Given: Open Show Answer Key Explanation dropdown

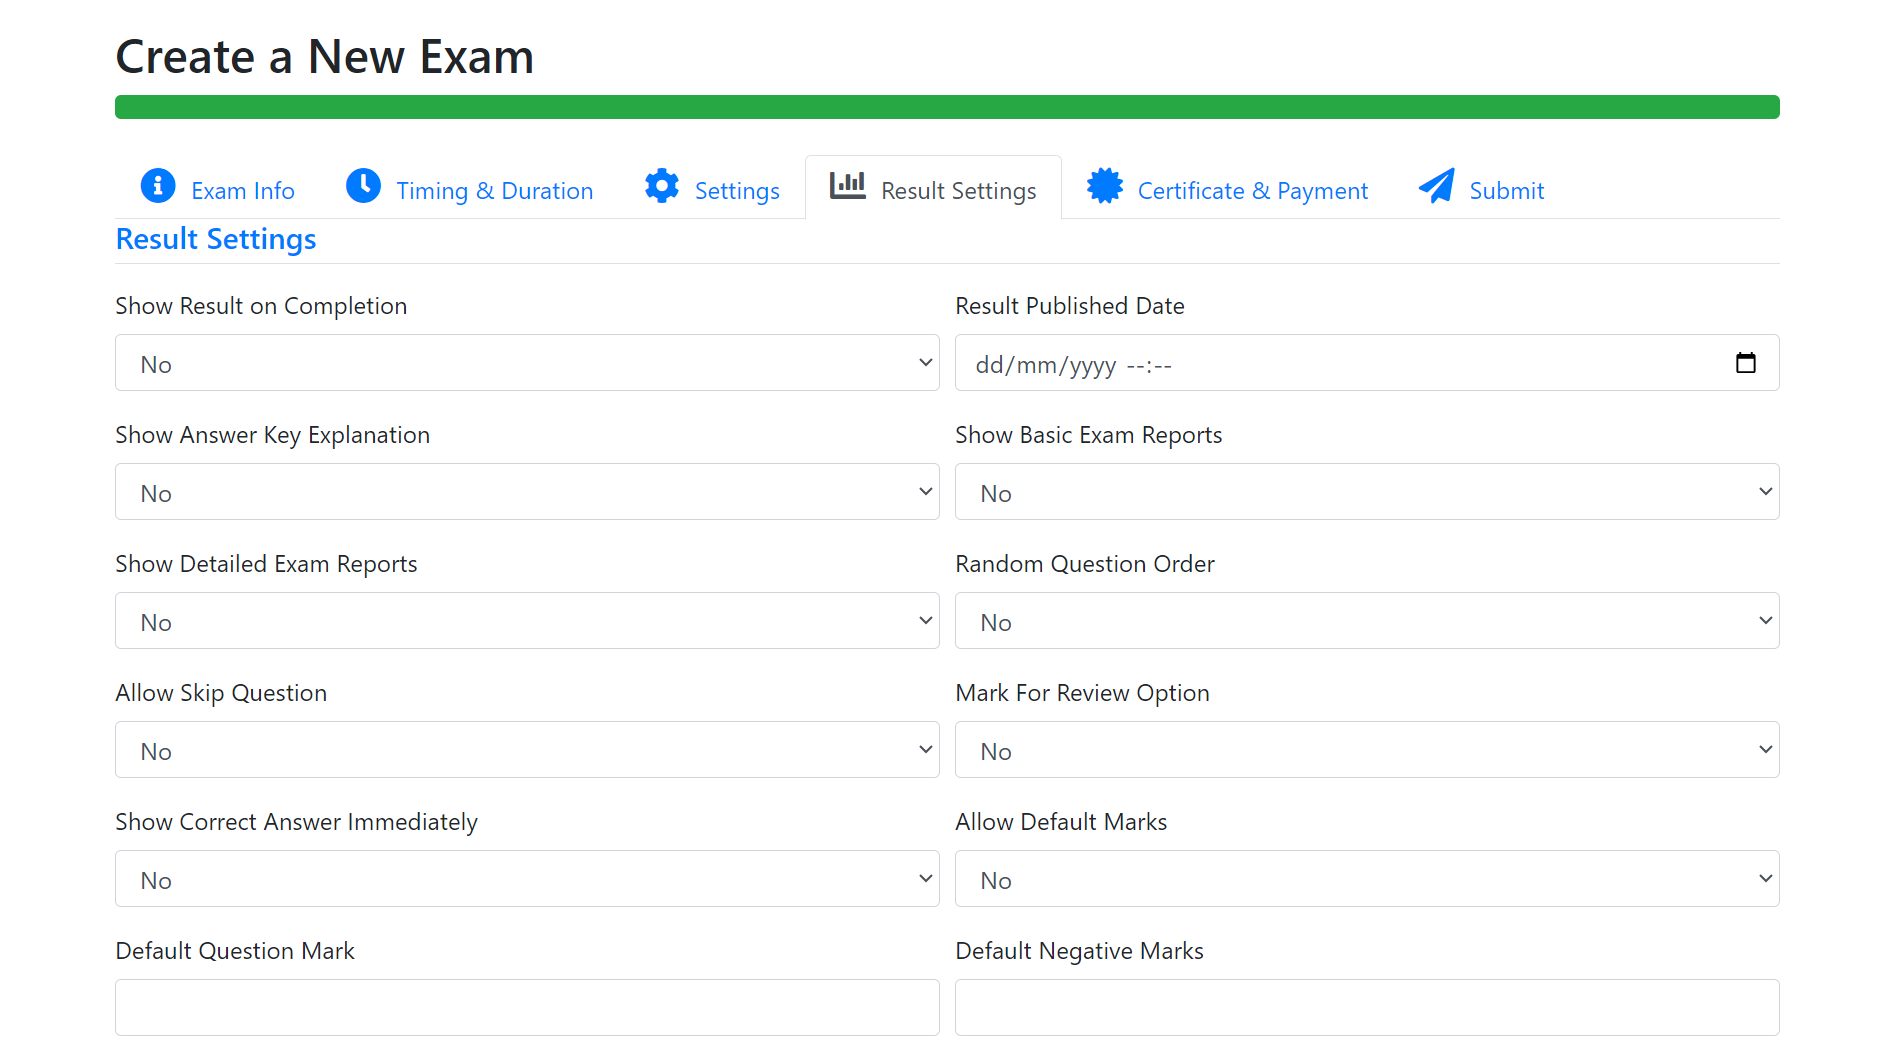Looking at the screenshot, I should (527, 492).
